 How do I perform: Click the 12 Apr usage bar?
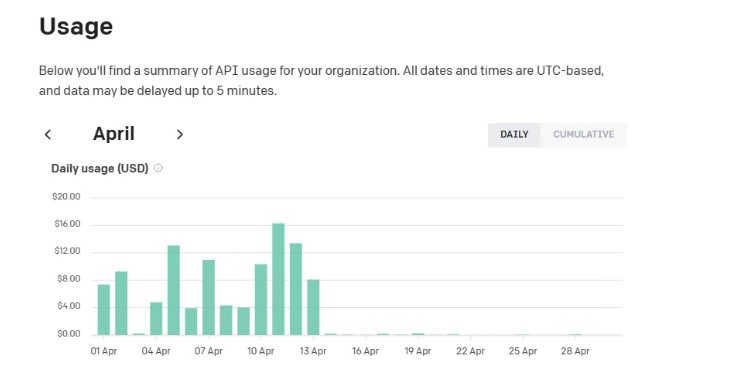pos(296,289)
